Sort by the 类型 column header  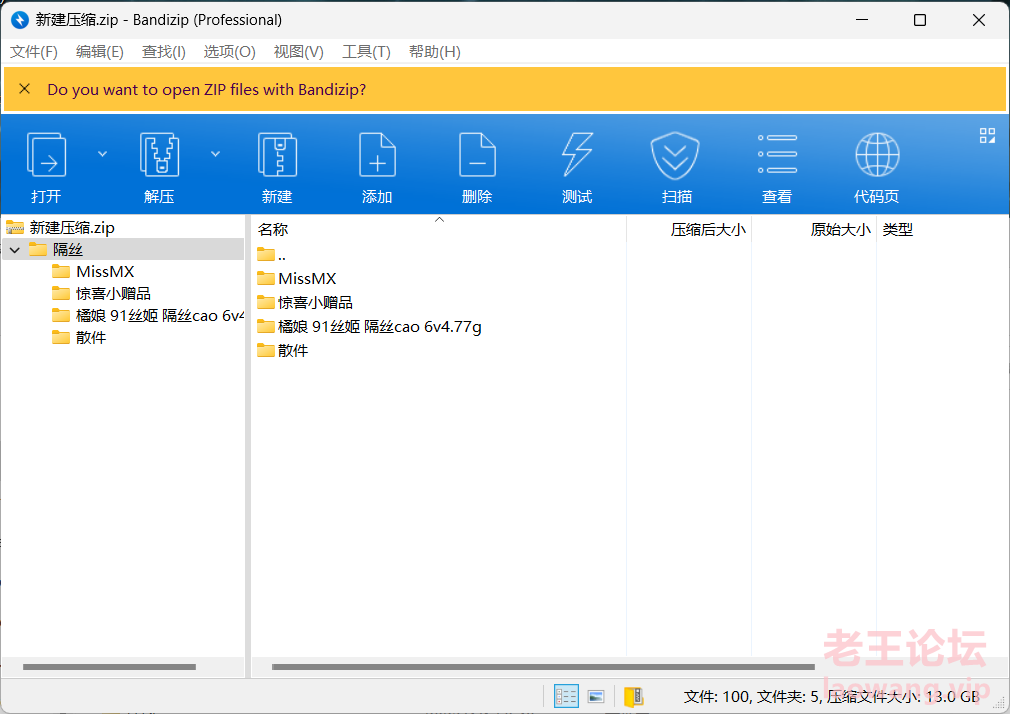(897, 229)
